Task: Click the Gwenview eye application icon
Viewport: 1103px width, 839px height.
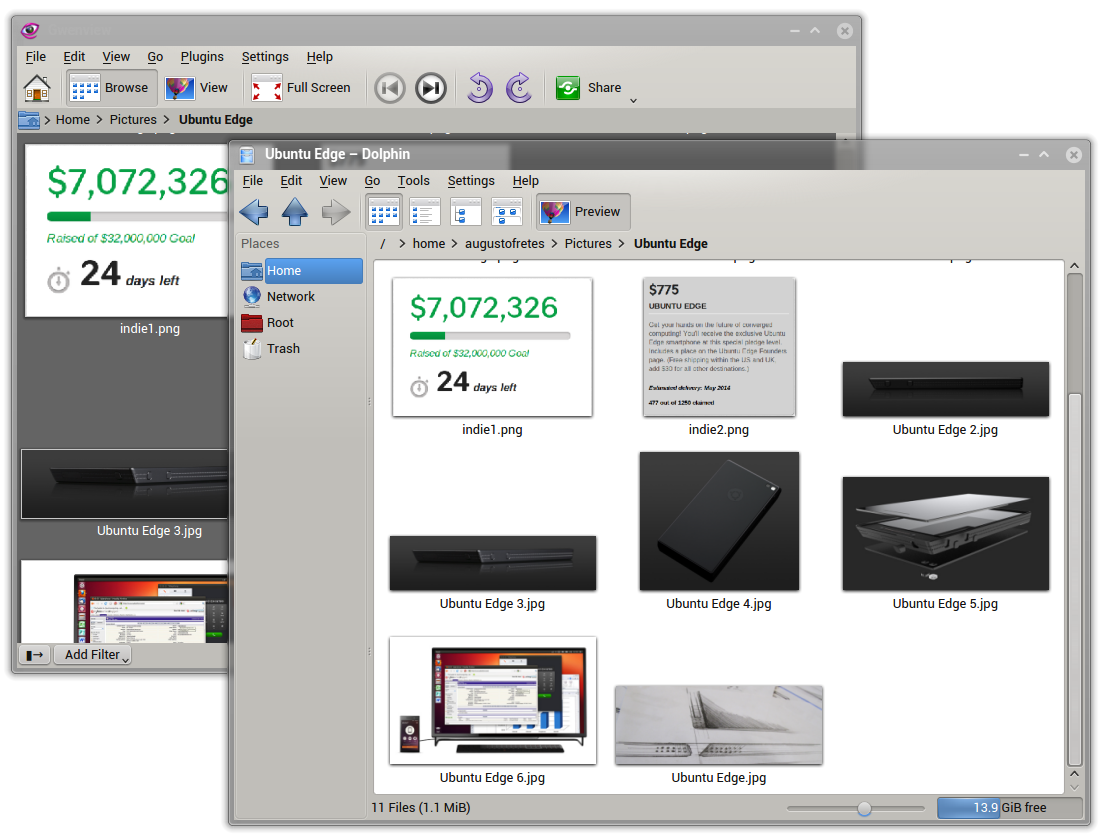Action: click(x=30, y=30)
